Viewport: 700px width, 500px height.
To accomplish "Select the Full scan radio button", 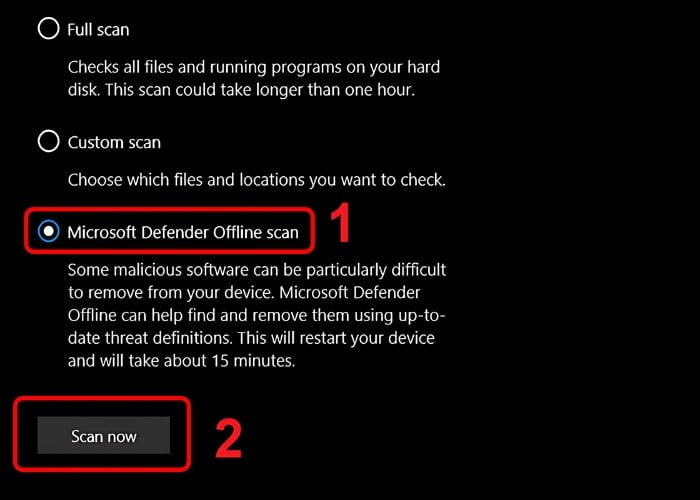I will [x=48, y=29].
